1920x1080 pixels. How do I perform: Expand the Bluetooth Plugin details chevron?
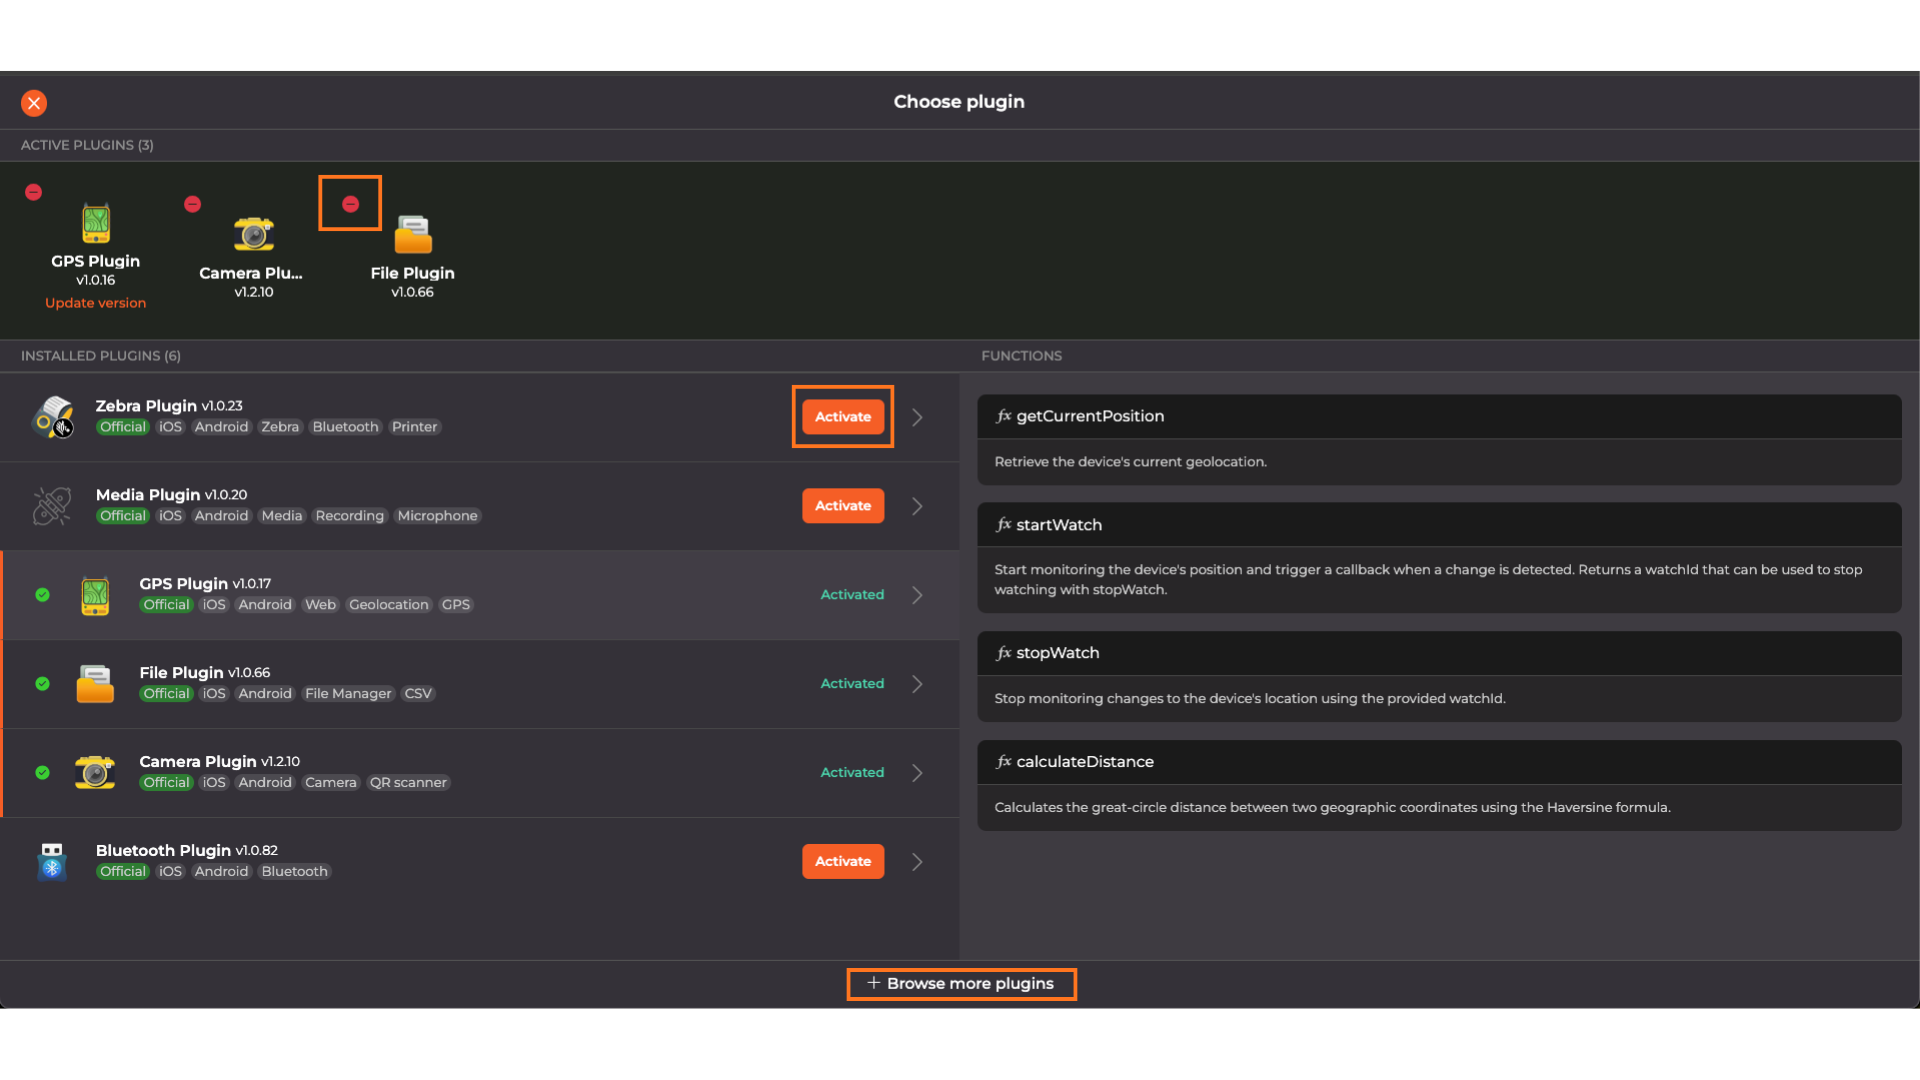[x=917, y=862]
